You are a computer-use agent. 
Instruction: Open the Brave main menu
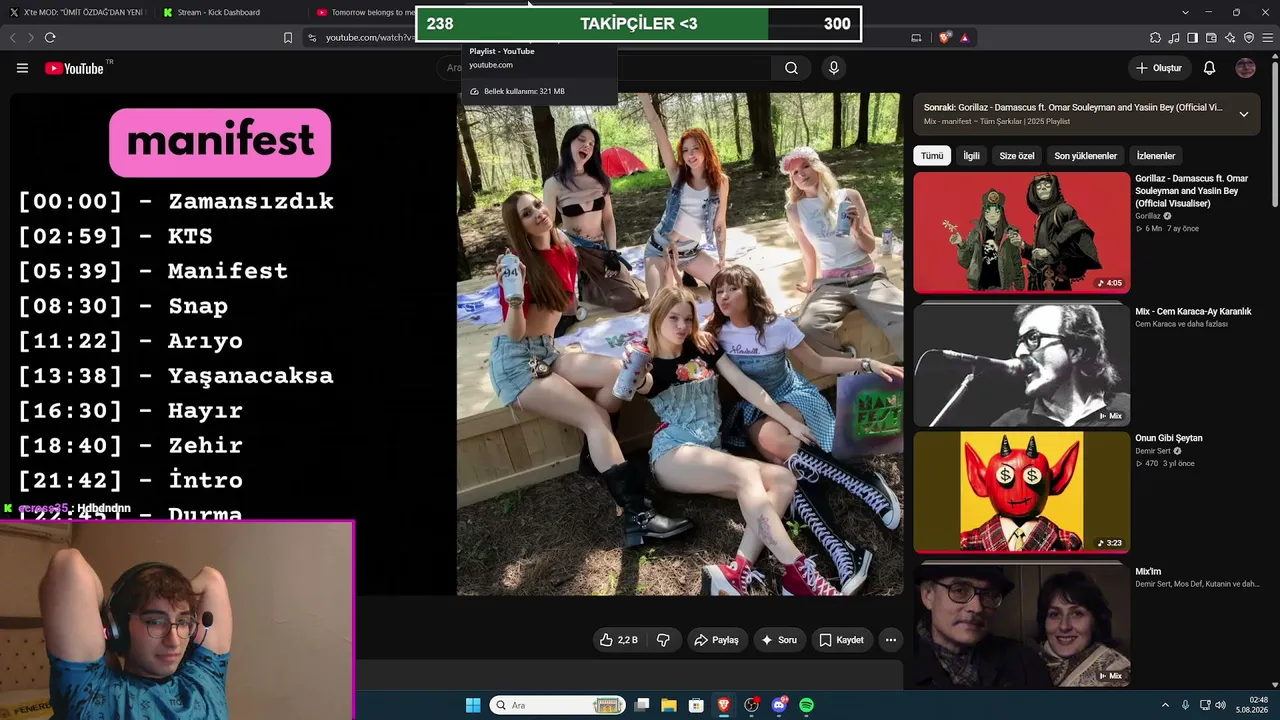[1266, 38]
